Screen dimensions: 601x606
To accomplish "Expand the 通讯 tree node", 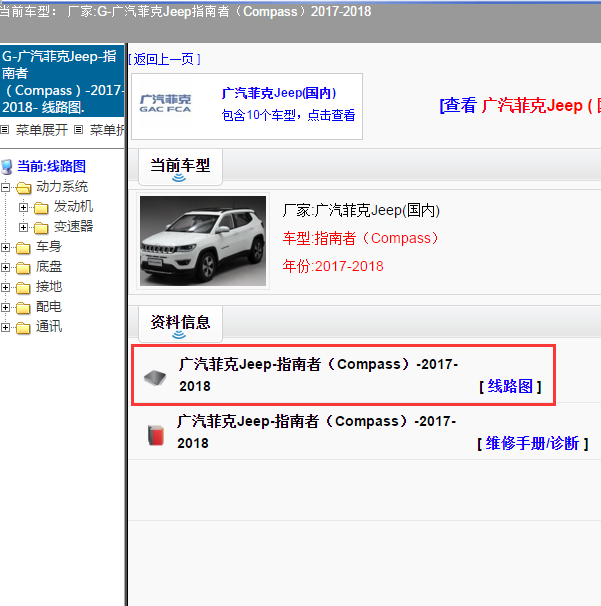I will coord(5,328).
